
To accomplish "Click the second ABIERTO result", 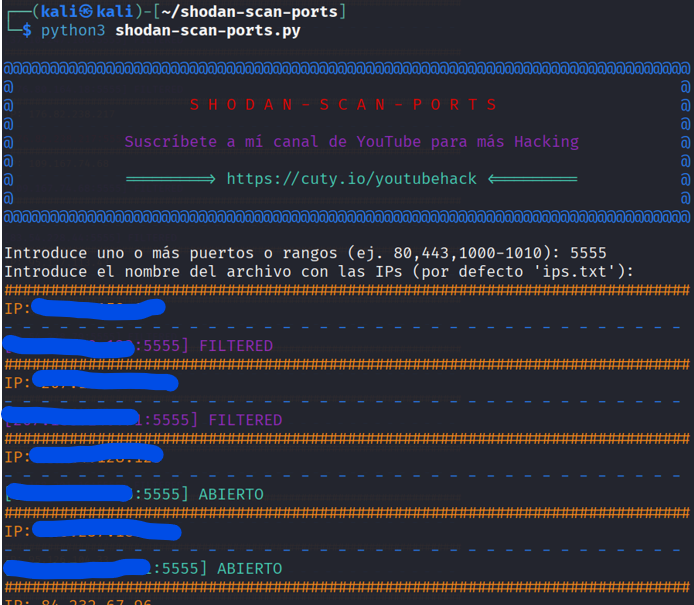I will tap(250, 569).
